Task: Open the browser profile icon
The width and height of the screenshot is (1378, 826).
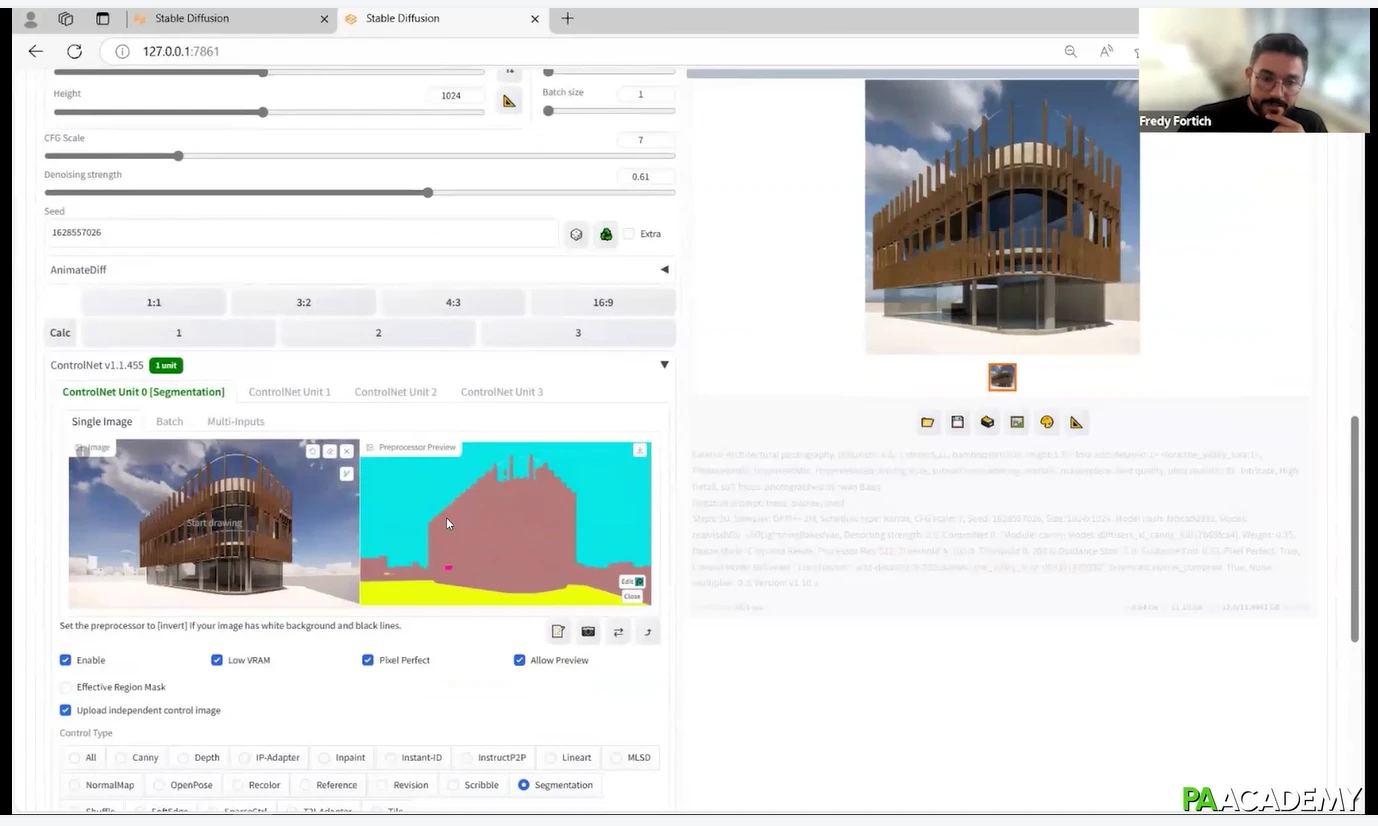Action: click(30, 19)
